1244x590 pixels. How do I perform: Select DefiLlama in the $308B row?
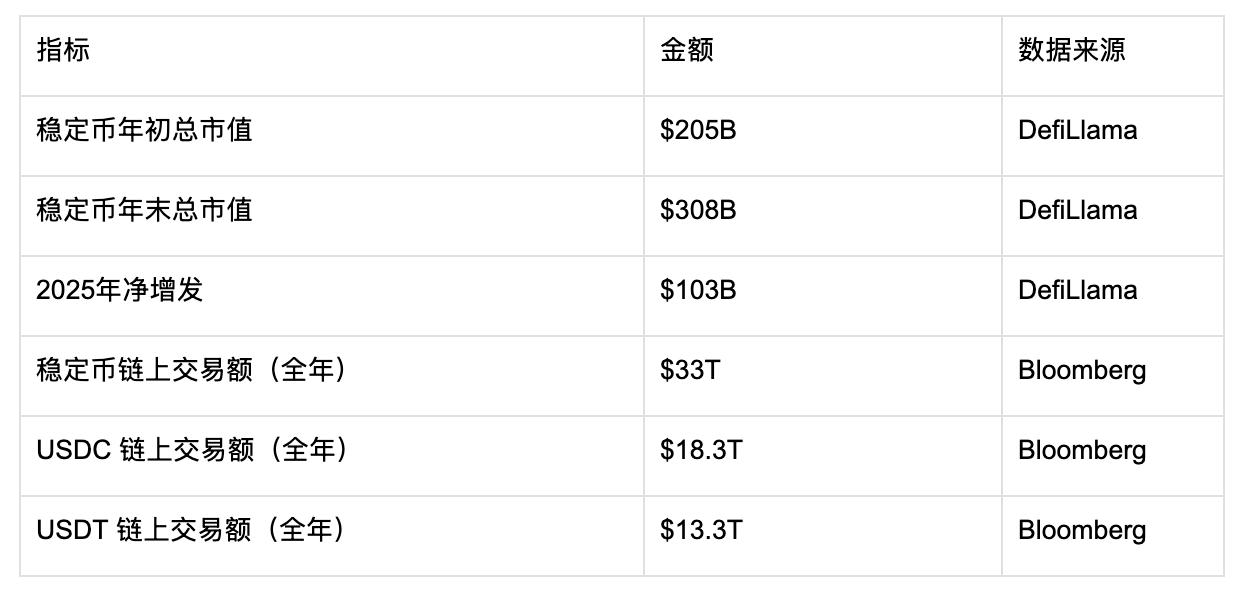pyautogui.click(x=1077, y=210)
